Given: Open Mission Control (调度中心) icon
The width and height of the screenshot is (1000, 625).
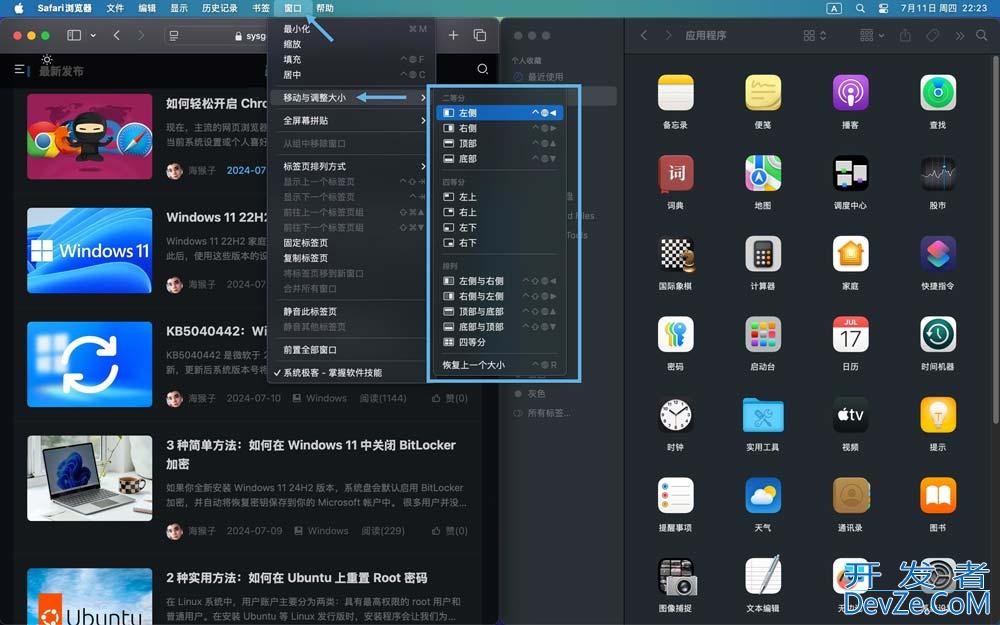Looking at the screenshot, I should click(x=850, y=173).
